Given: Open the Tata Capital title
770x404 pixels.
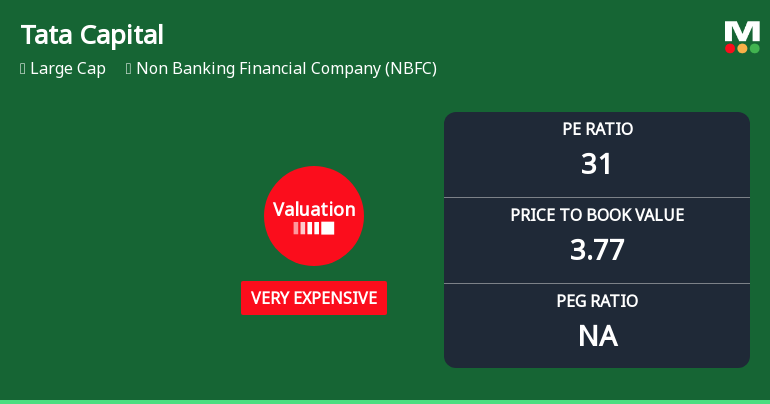Looking at the screenshot, I should pos(92,35).
